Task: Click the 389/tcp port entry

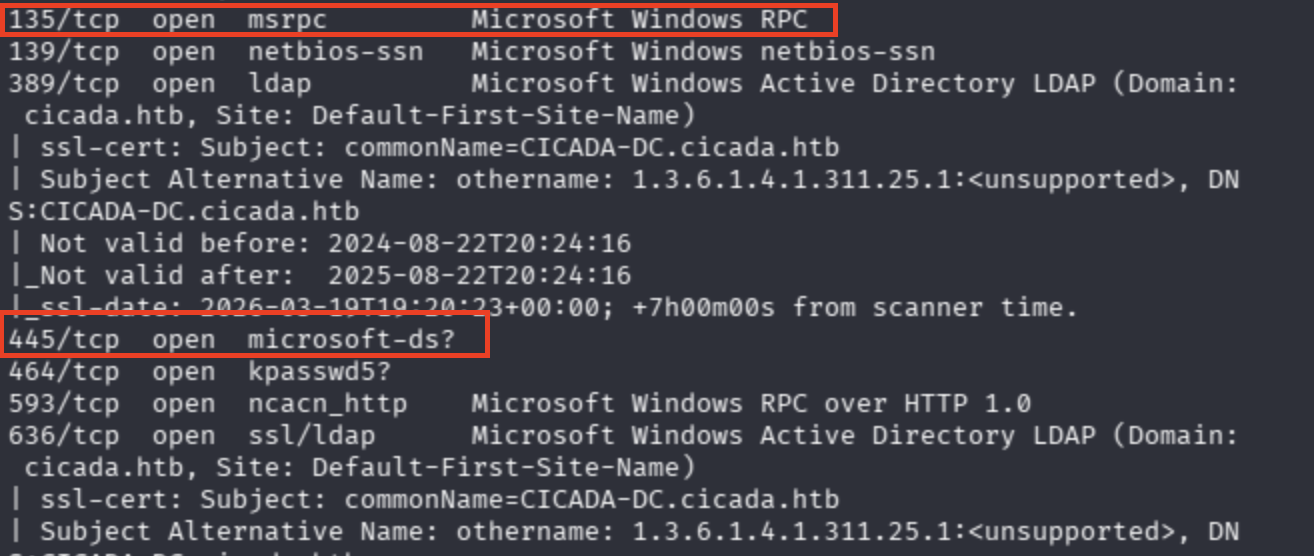Action: pos(64,83)
